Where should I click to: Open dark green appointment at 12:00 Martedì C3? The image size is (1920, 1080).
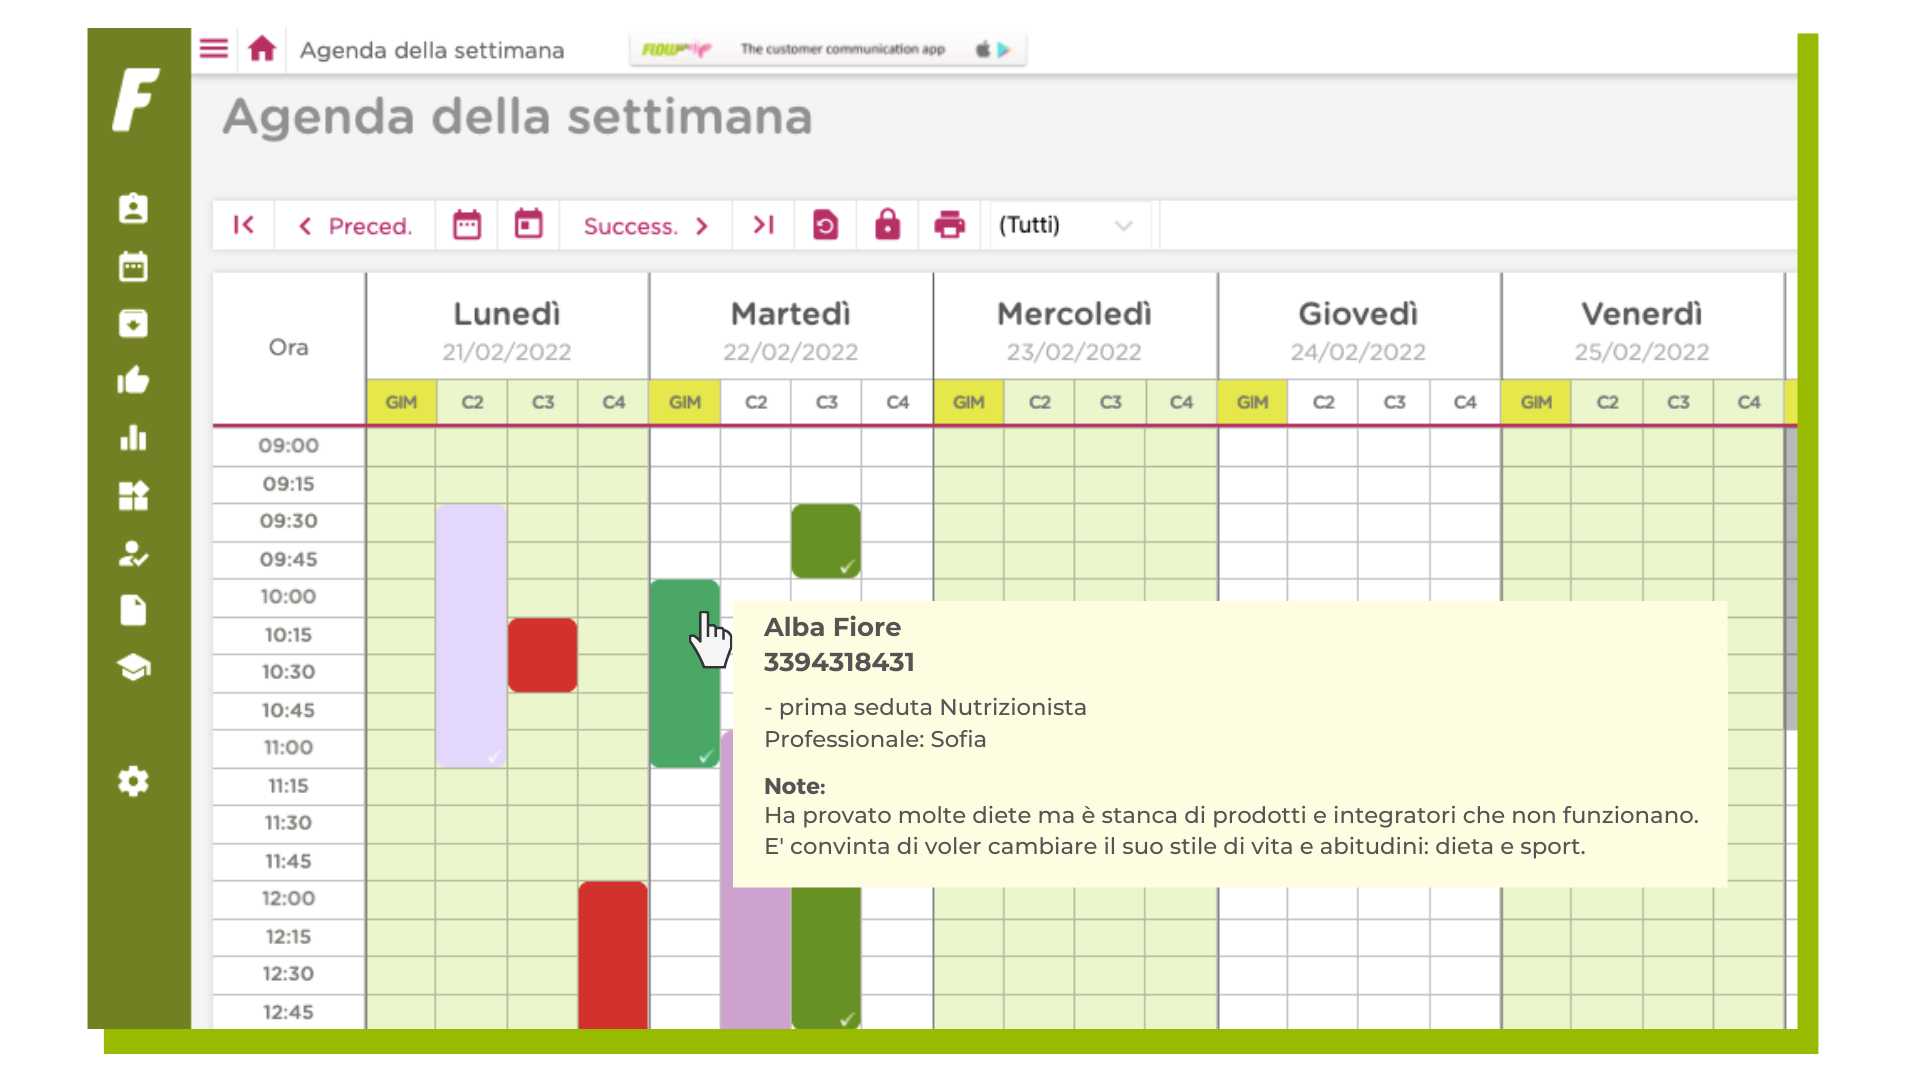pyautogui.click(x=826, y=958)
